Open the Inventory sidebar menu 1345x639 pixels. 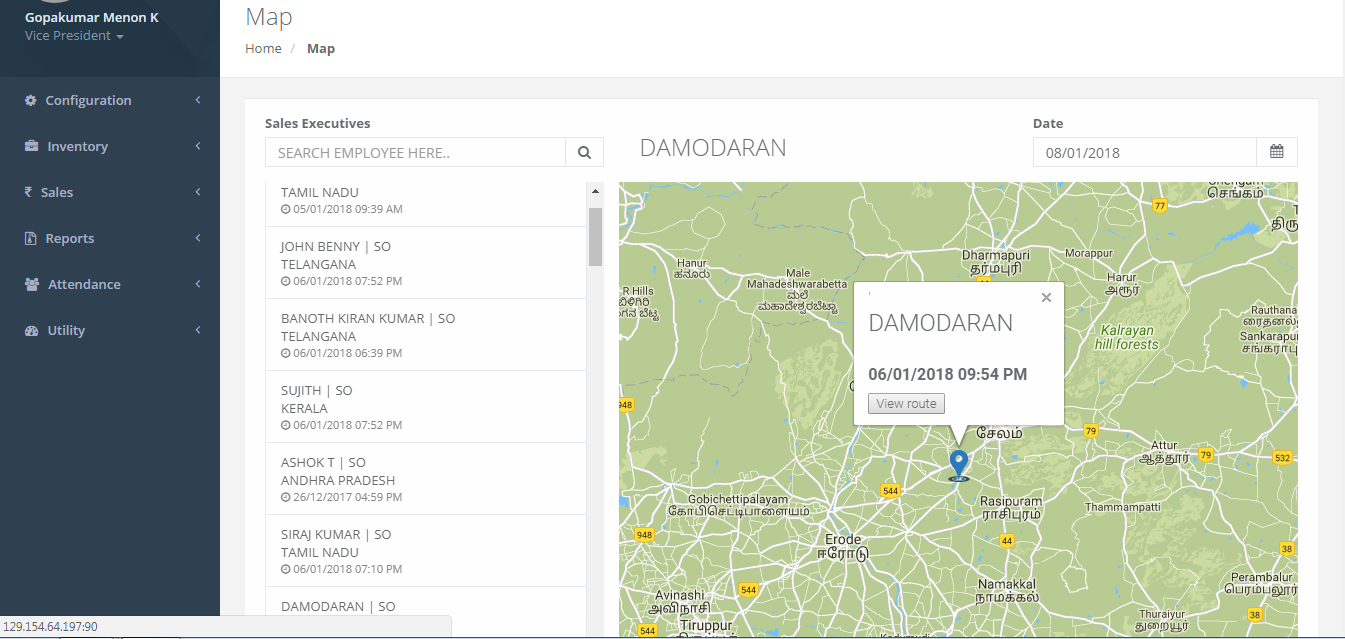(110, 146)
